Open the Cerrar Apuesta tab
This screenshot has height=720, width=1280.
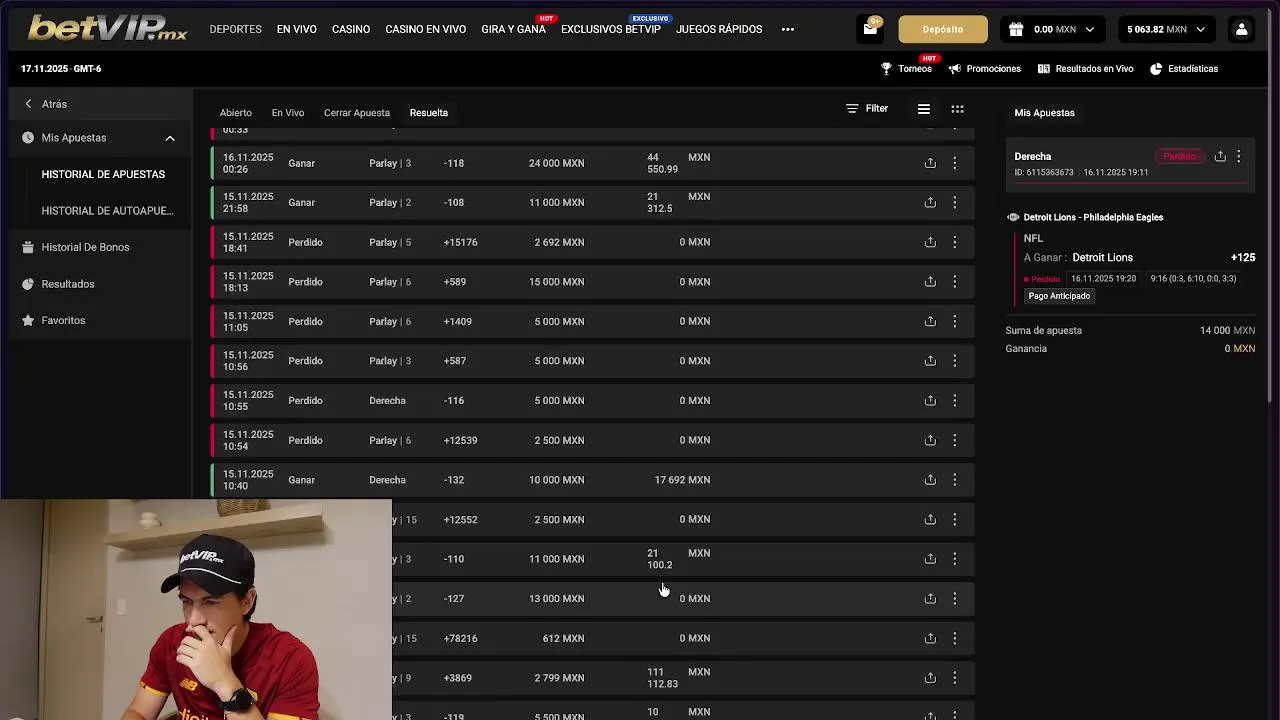coord(357,113)
